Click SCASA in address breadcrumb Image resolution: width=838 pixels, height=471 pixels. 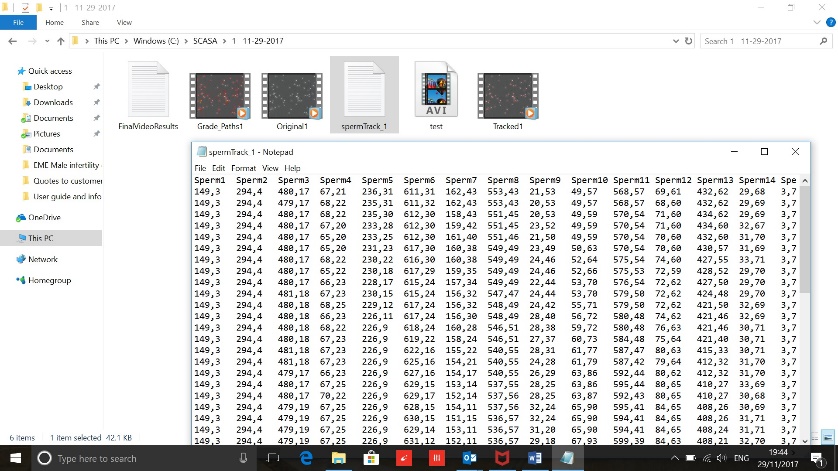pyautogui.click(x=205, y=41)
